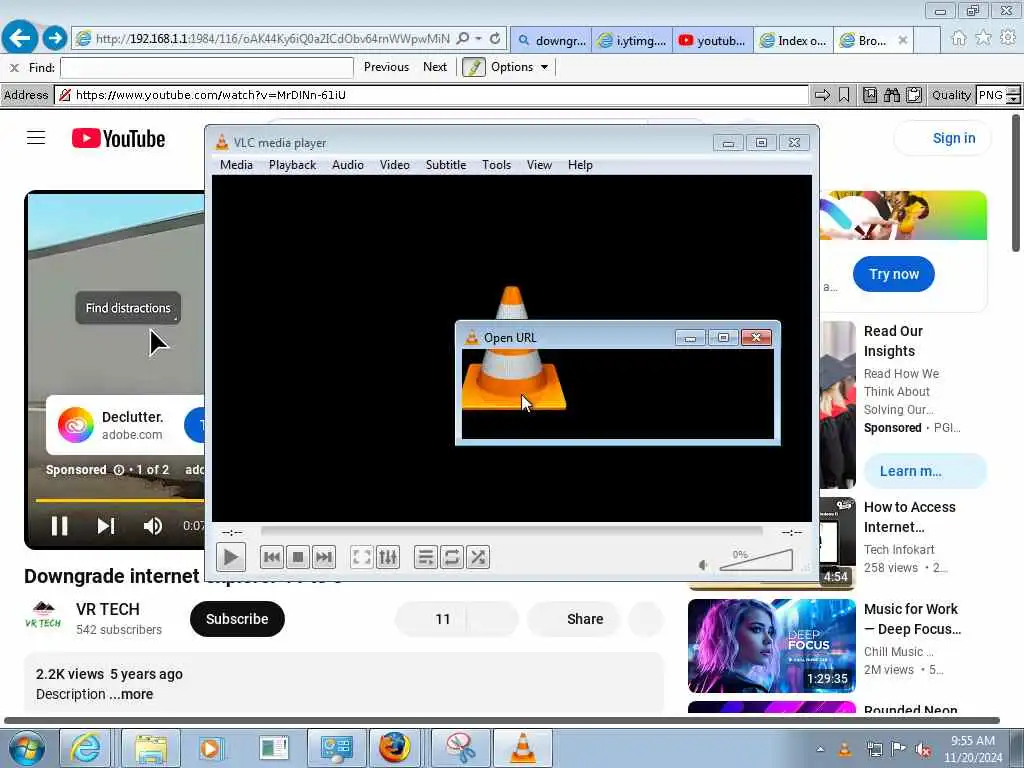Viewport: 1024px width, 768px height.
Task: Open the VLC Tools menu
Action: tap(496, 165)
